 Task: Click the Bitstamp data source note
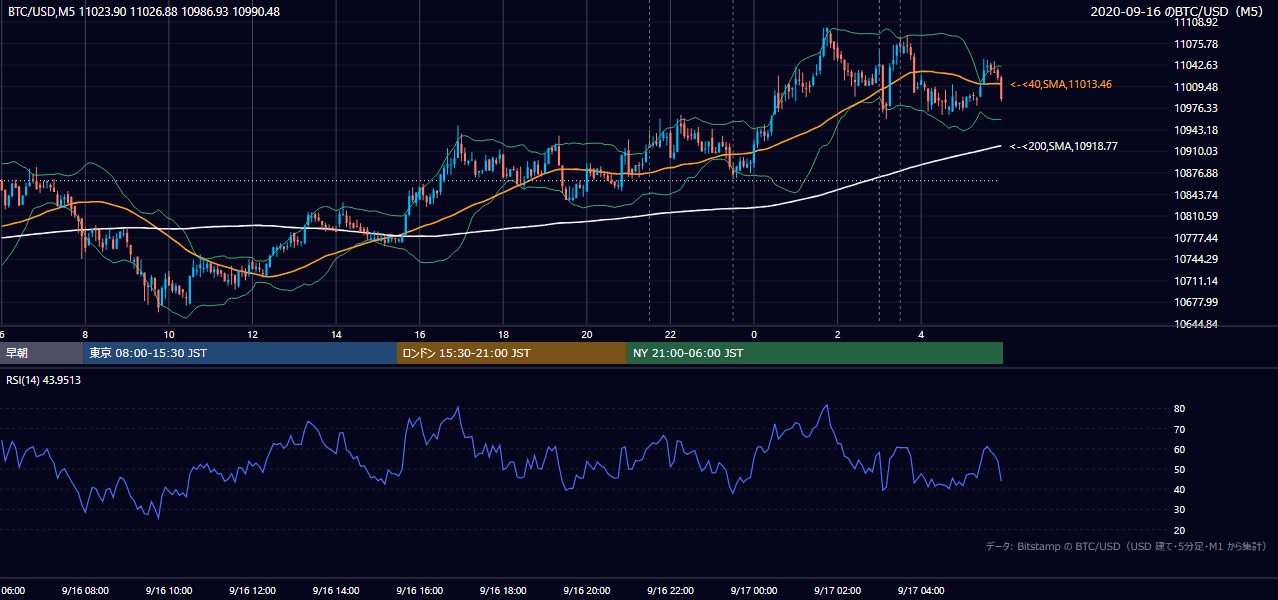1126,546
